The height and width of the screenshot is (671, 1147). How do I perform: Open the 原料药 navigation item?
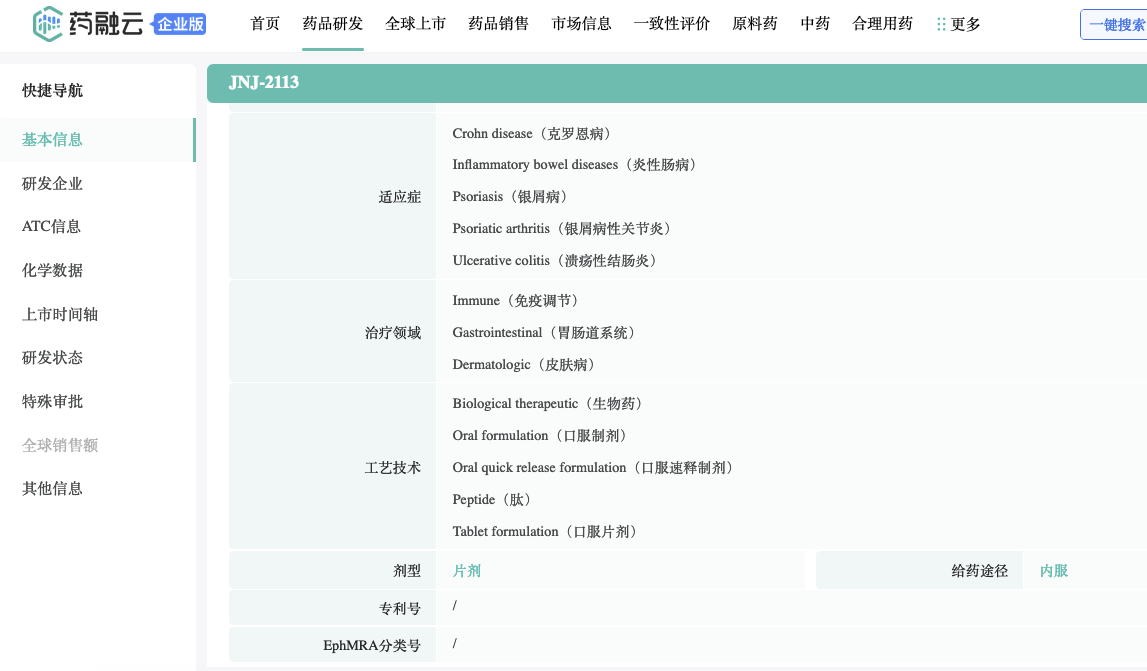(x=755, y=23)
